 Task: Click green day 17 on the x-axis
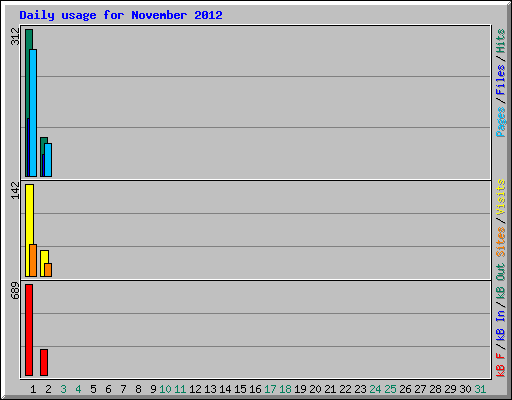pyautogui.click(x=270, y=389)
